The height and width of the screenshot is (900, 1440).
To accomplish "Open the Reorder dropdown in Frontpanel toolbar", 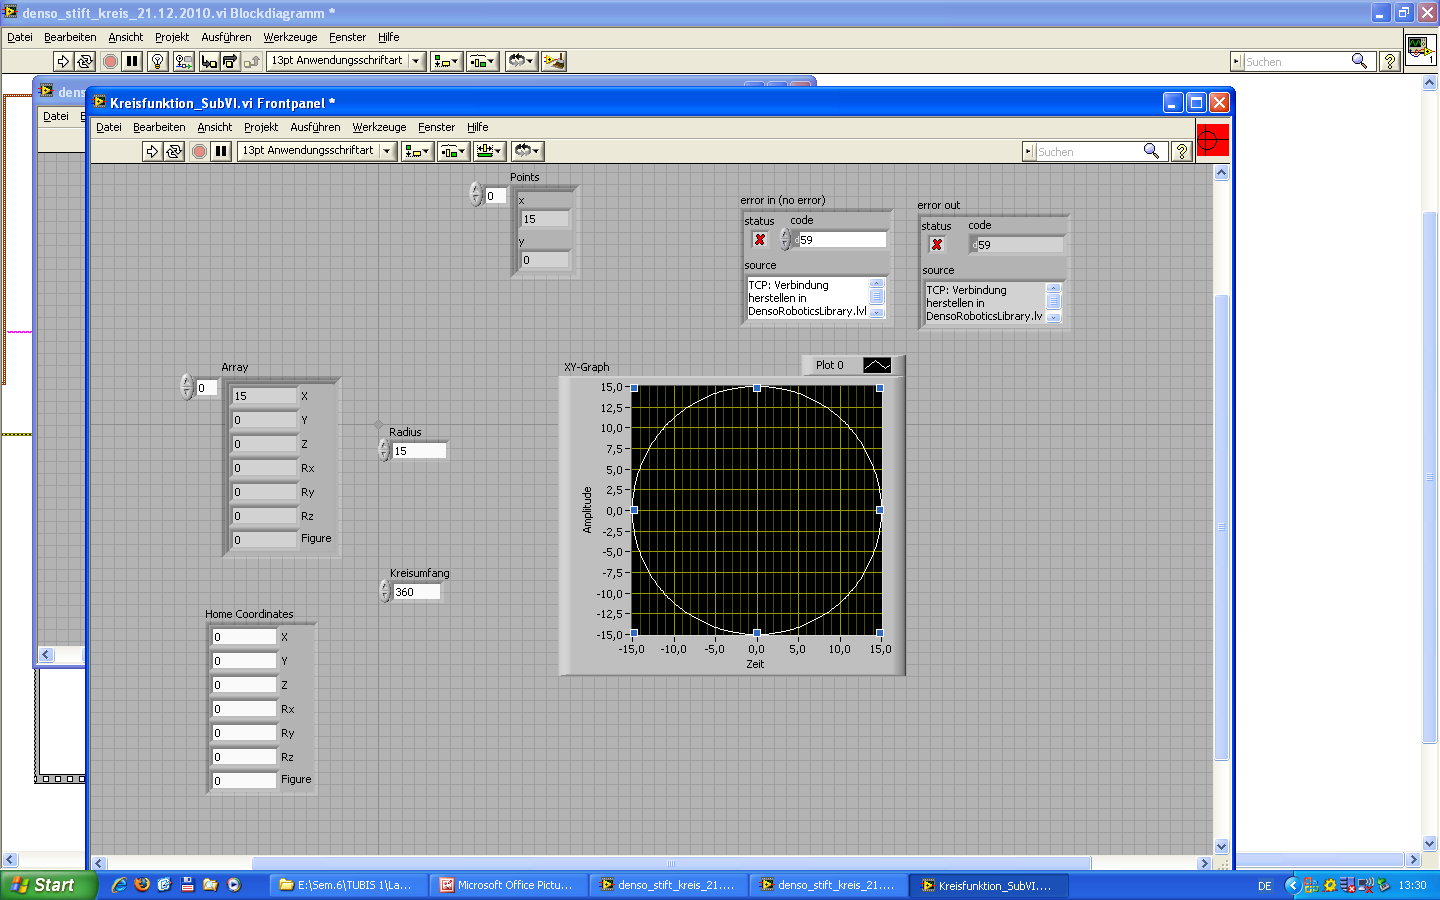I will click(526, 151).
